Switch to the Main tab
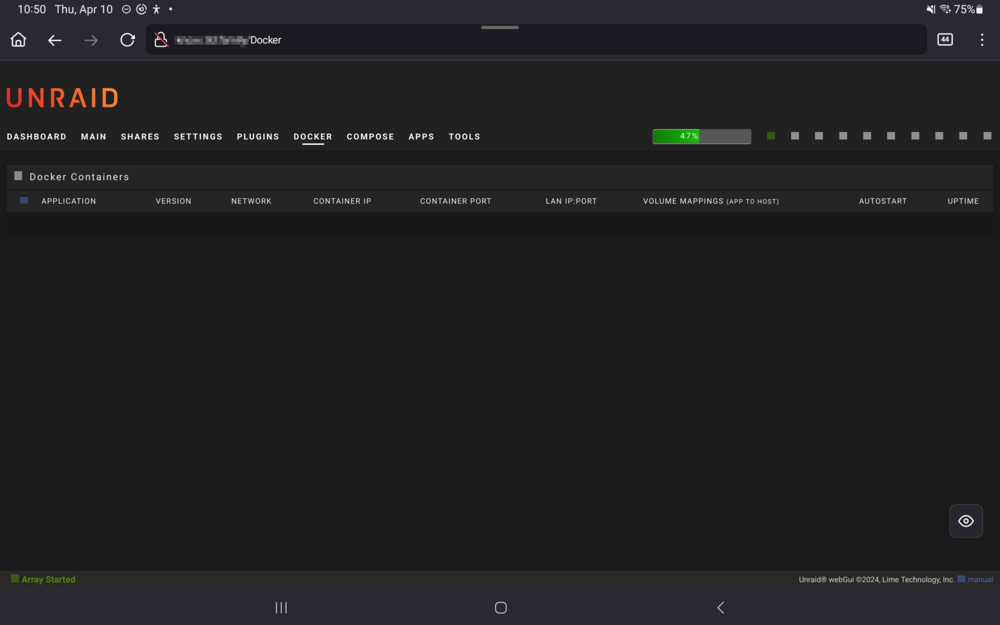The image size is (1000, 625). pos(94,136)
